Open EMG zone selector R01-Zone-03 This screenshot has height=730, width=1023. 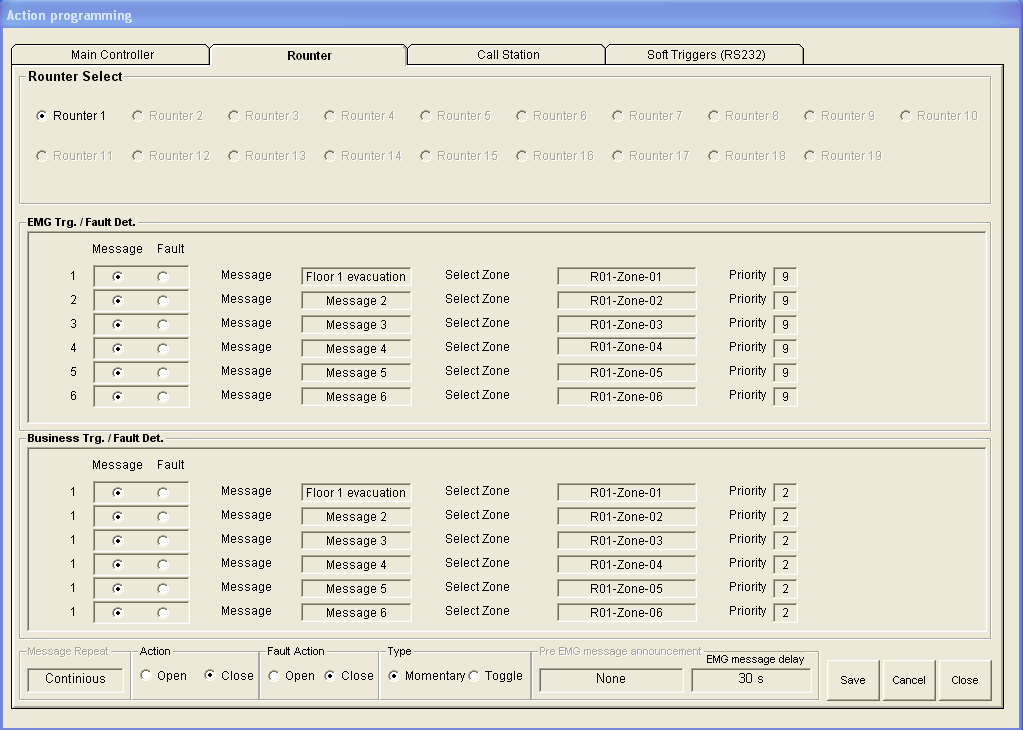tap(626, 324)
